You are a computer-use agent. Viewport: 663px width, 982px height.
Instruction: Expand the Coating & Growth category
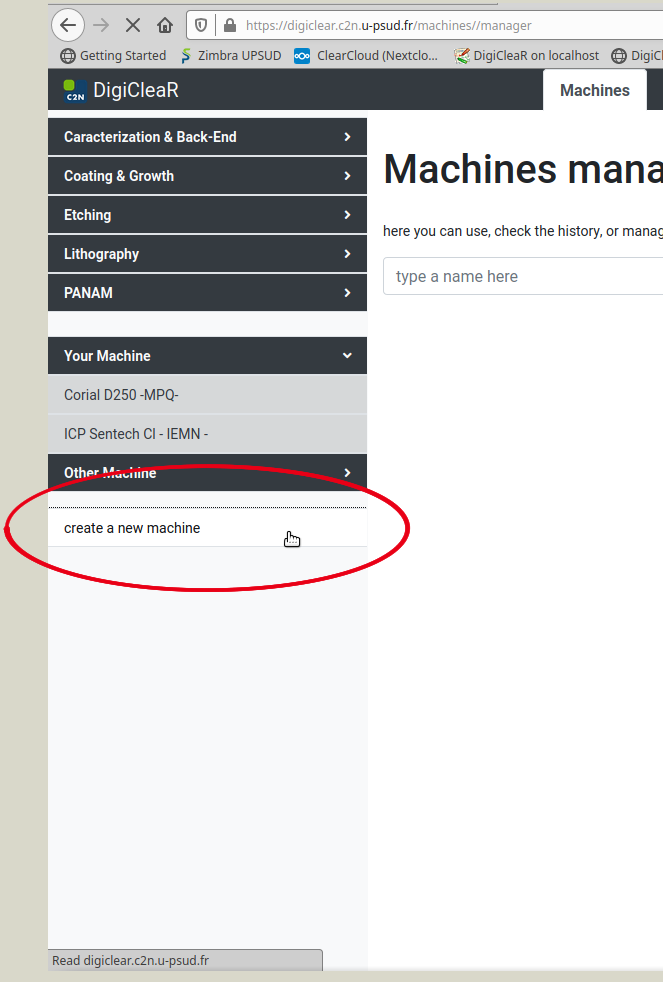pos(207,176)
